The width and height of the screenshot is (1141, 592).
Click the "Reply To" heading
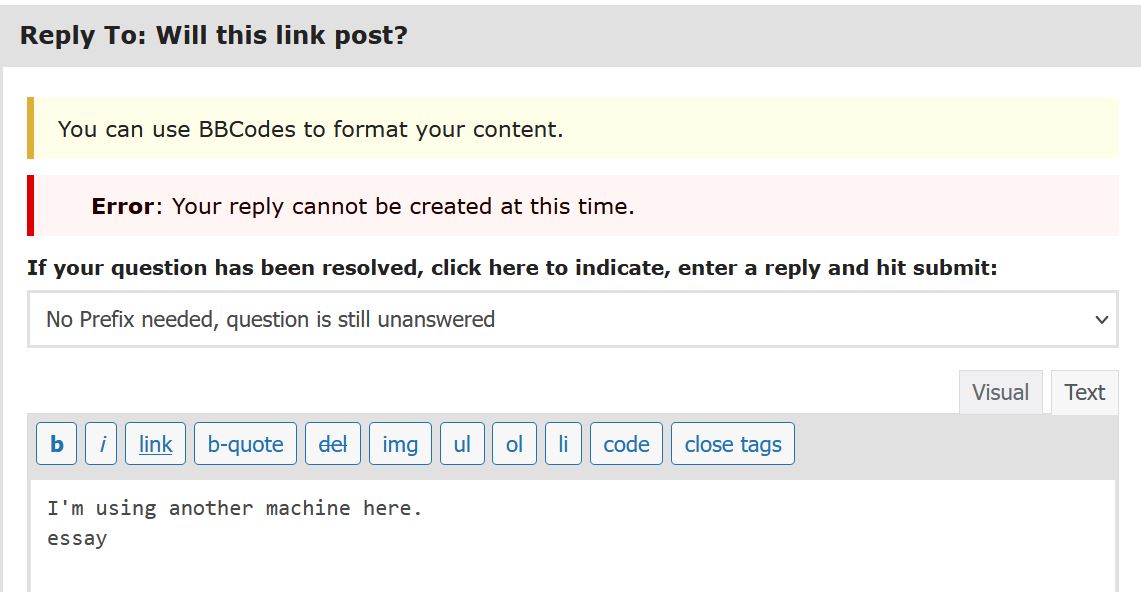214,36
